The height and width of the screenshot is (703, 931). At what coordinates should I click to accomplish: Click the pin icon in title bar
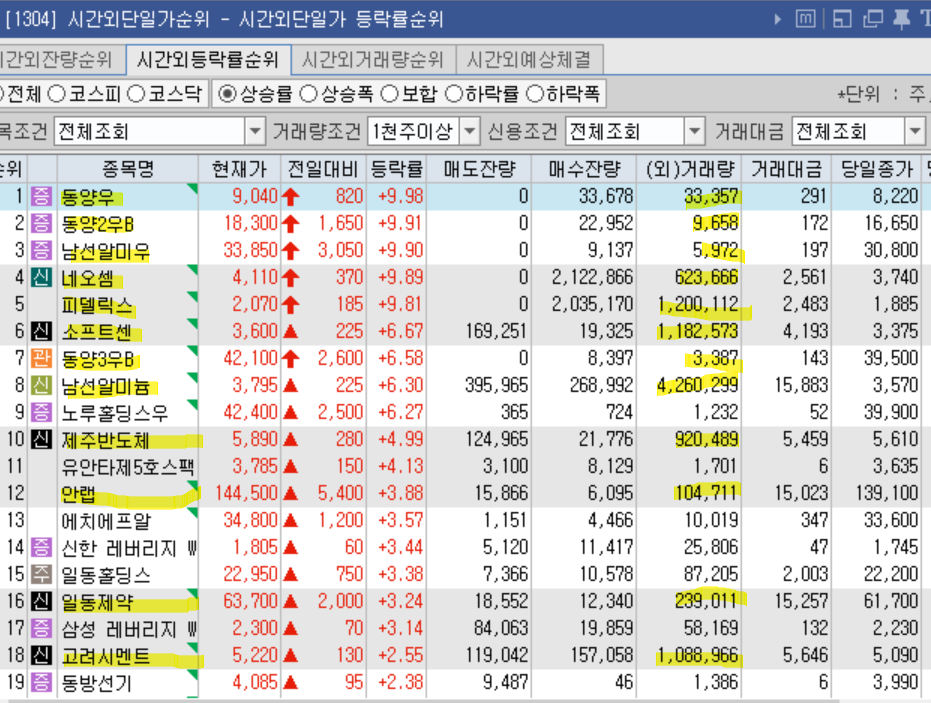[x=901, y=20]
